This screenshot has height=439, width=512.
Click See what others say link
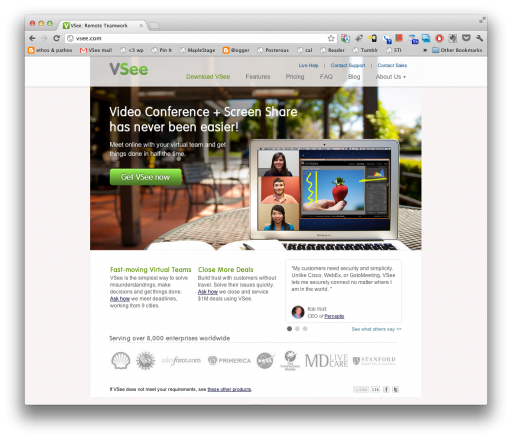pyautogui.click(x=376, y=329)
